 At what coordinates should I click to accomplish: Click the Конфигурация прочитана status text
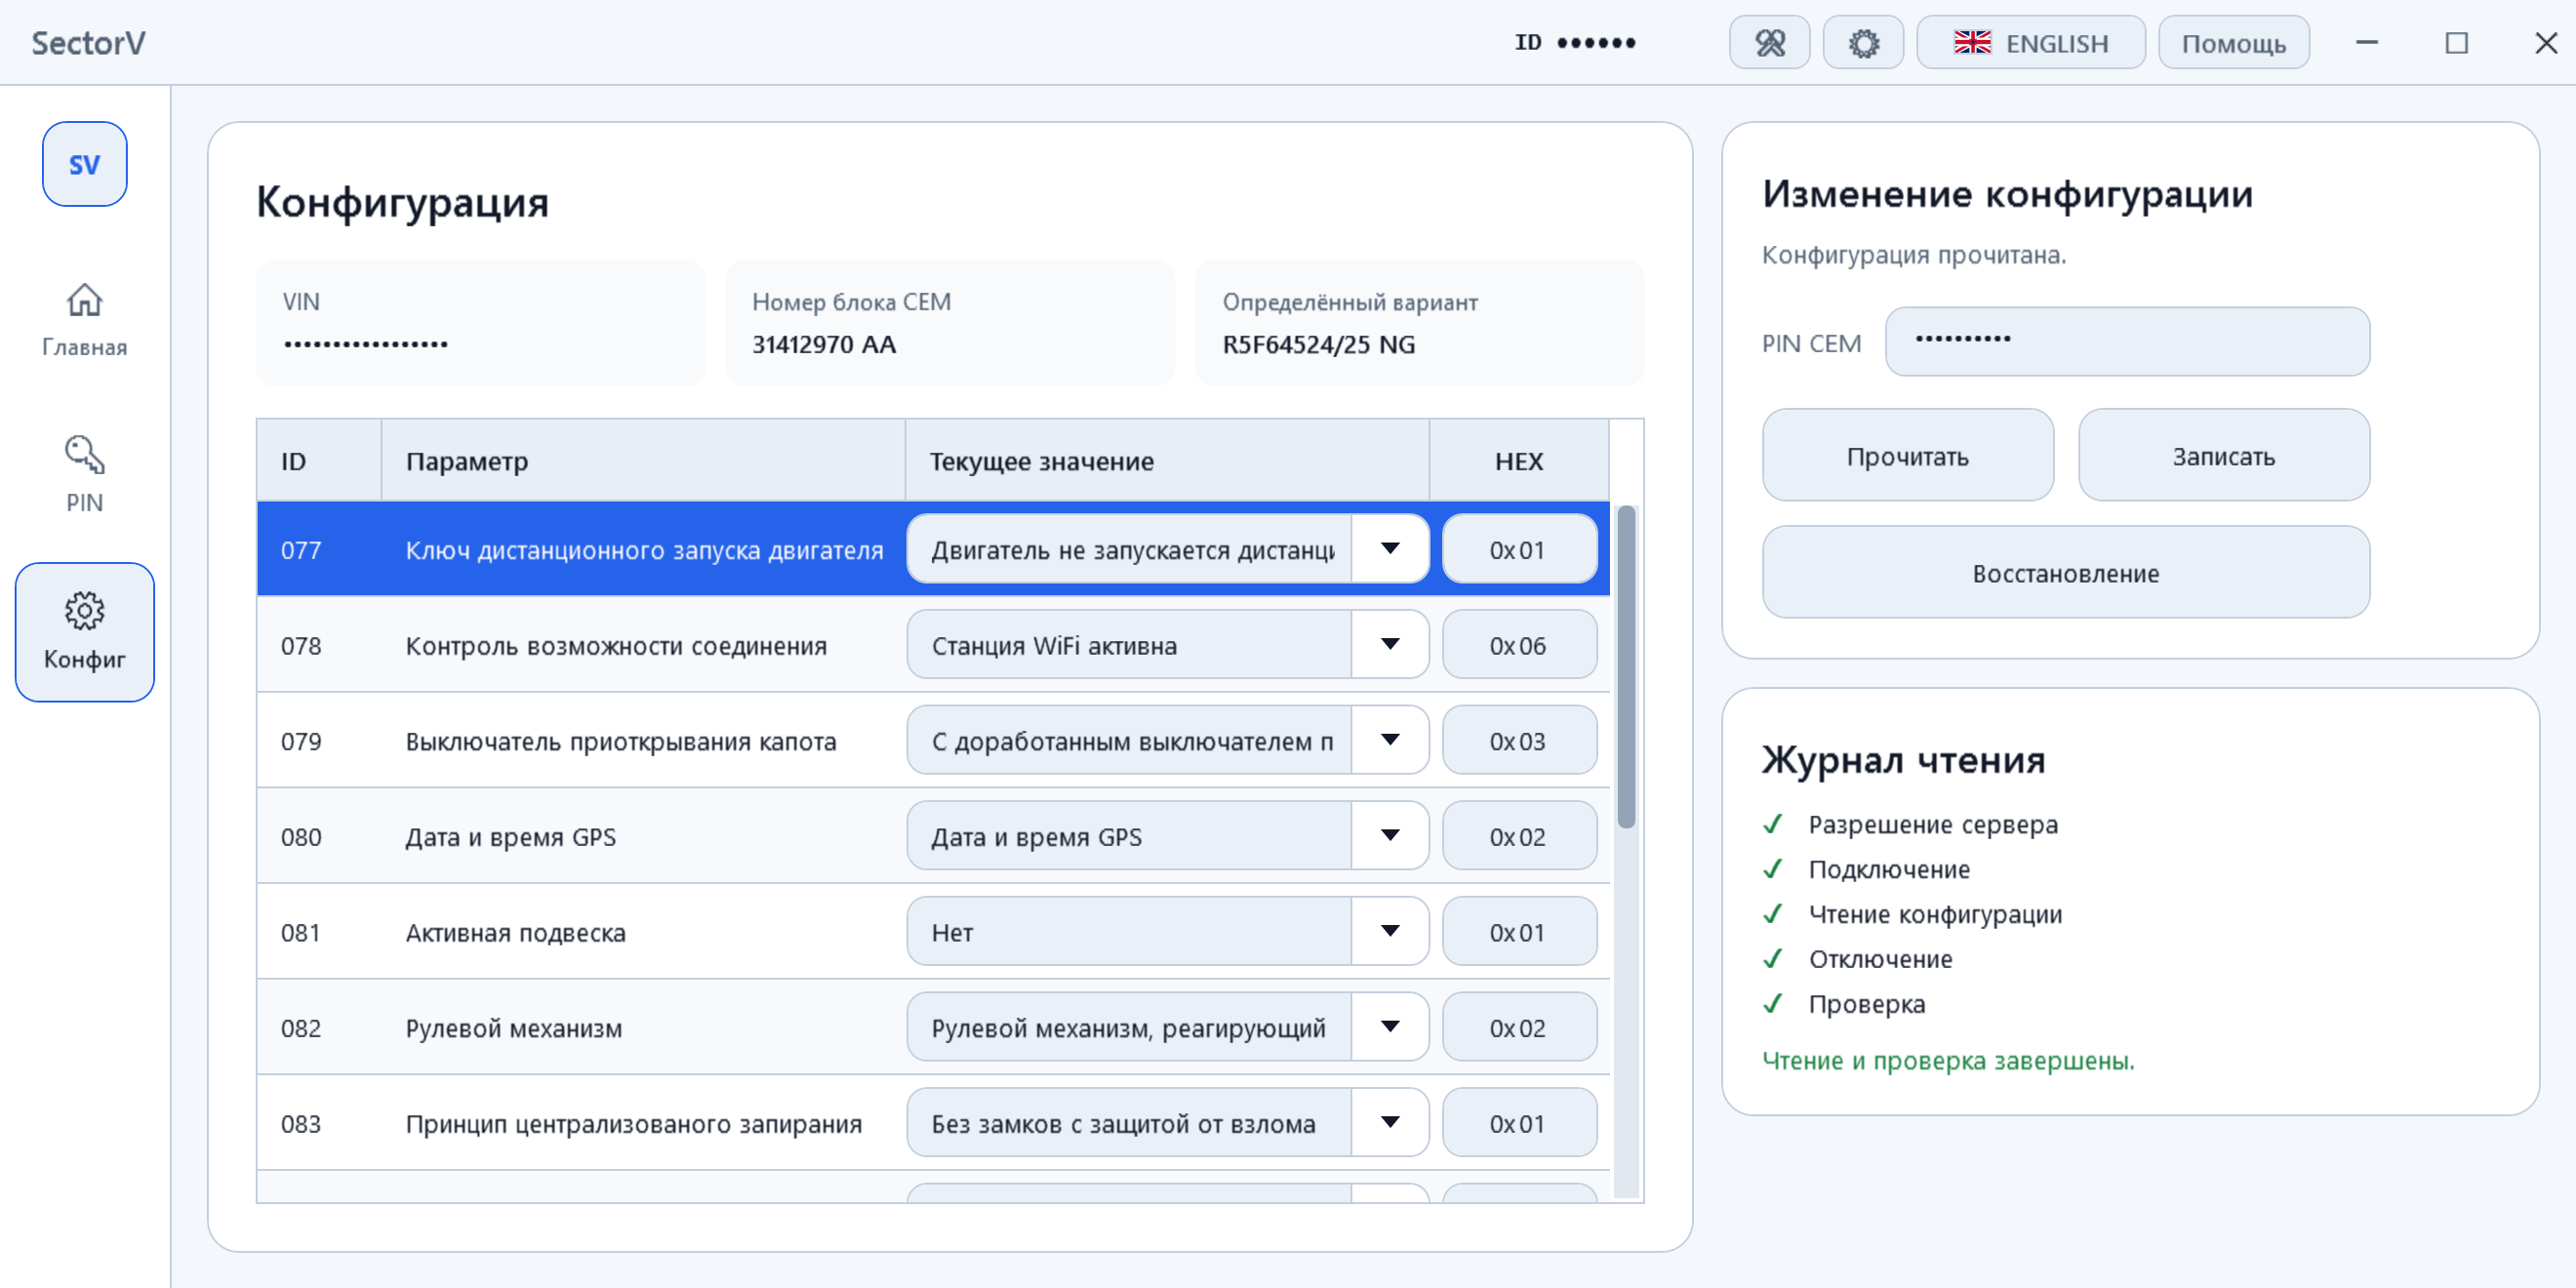click(1913, 255)
